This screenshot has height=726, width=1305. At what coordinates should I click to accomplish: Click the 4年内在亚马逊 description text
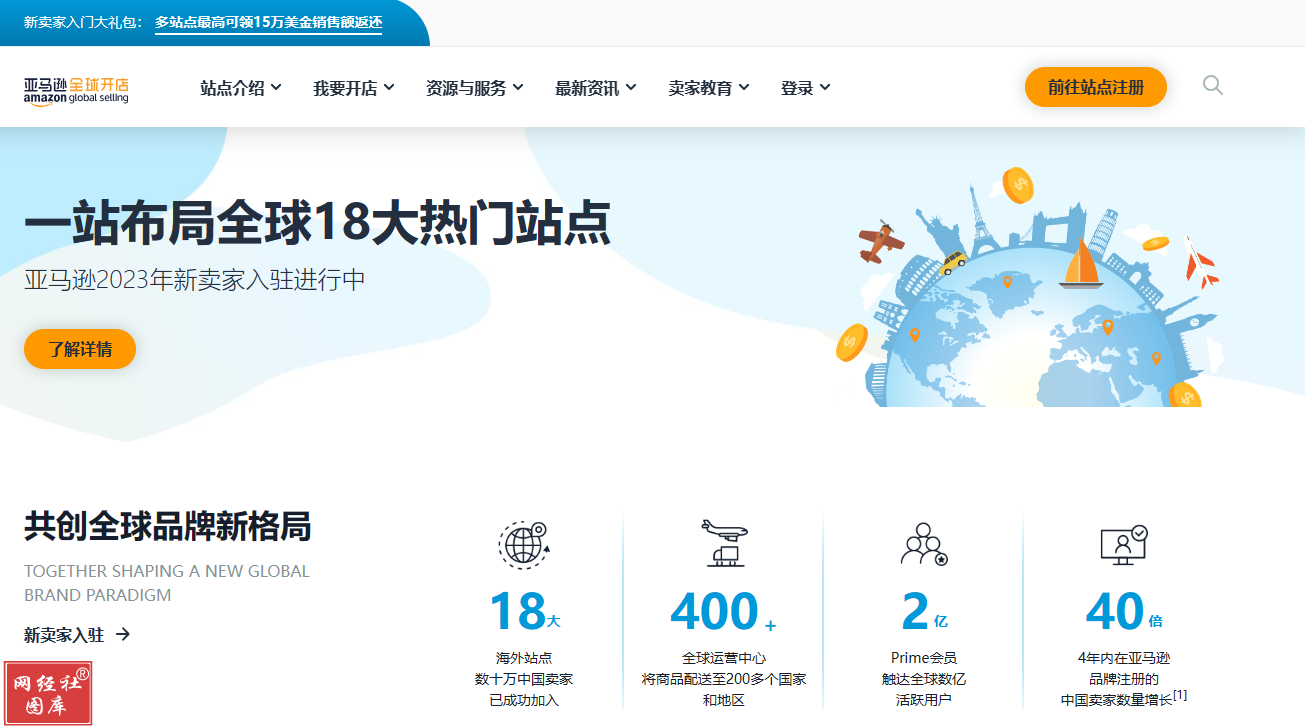pyautogui.click(x=1124, y=658)
